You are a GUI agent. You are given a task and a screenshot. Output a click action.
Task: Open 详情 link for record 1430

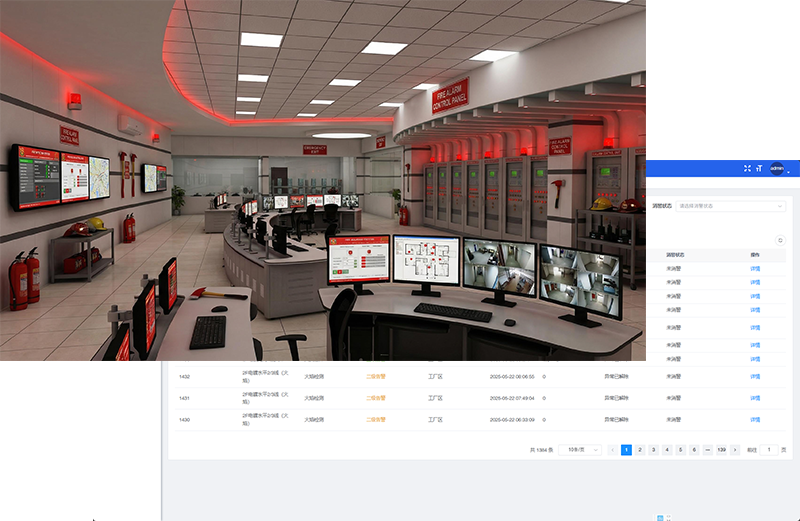(x=755, y=419)
